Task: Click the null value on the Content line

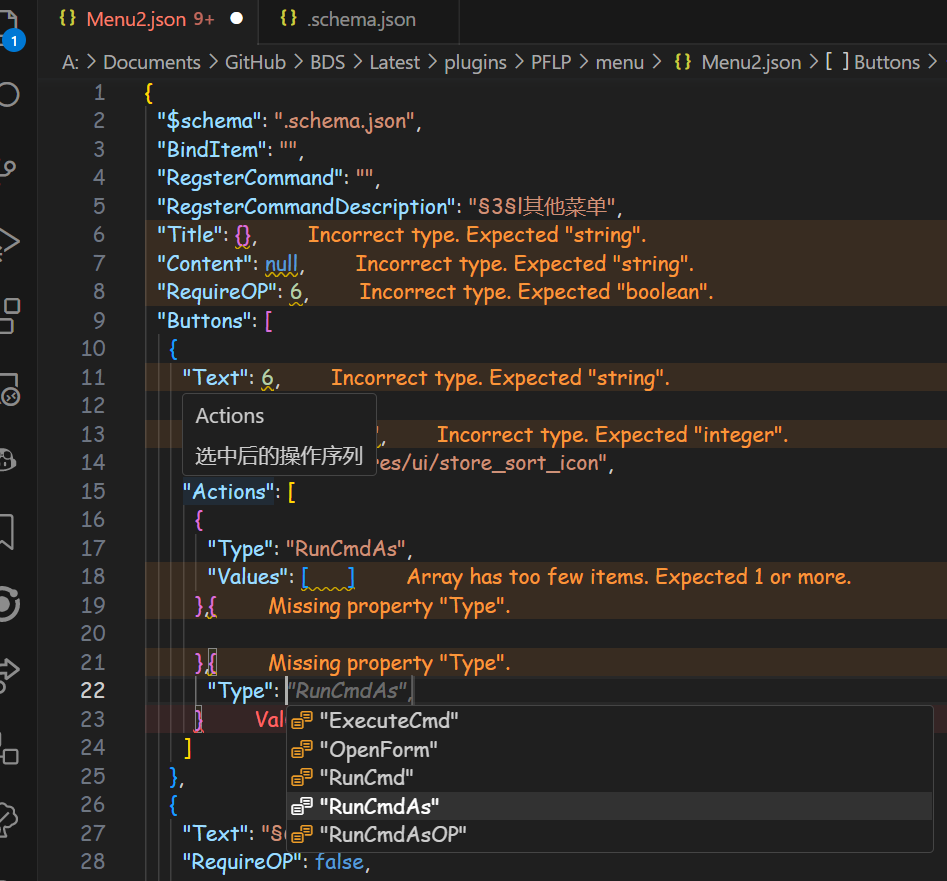Action: click(x=282, y=263)
